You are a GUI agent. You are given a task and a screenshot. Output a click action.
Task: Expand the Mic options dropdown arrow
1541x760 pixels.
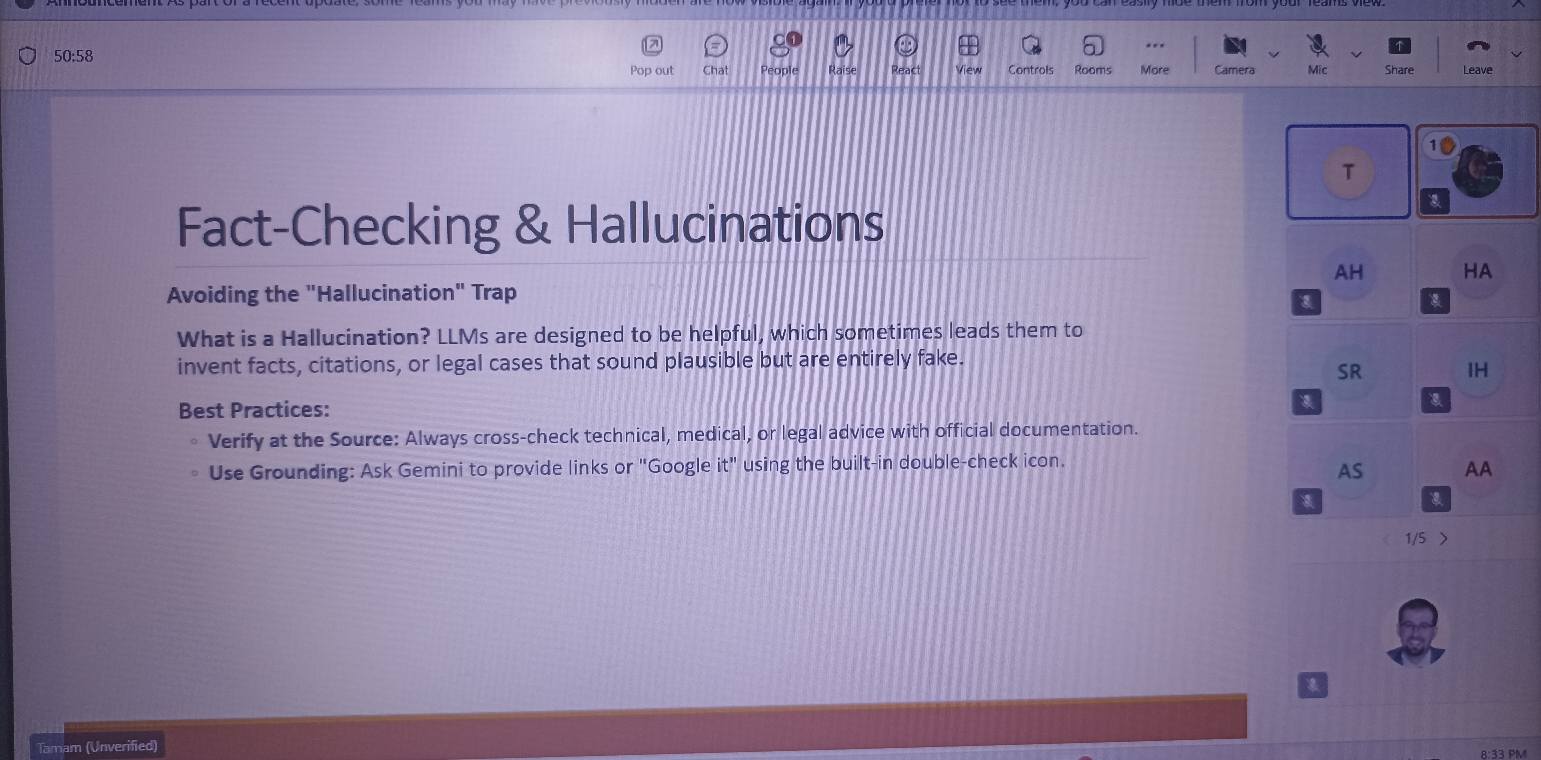coord(1357,54)
